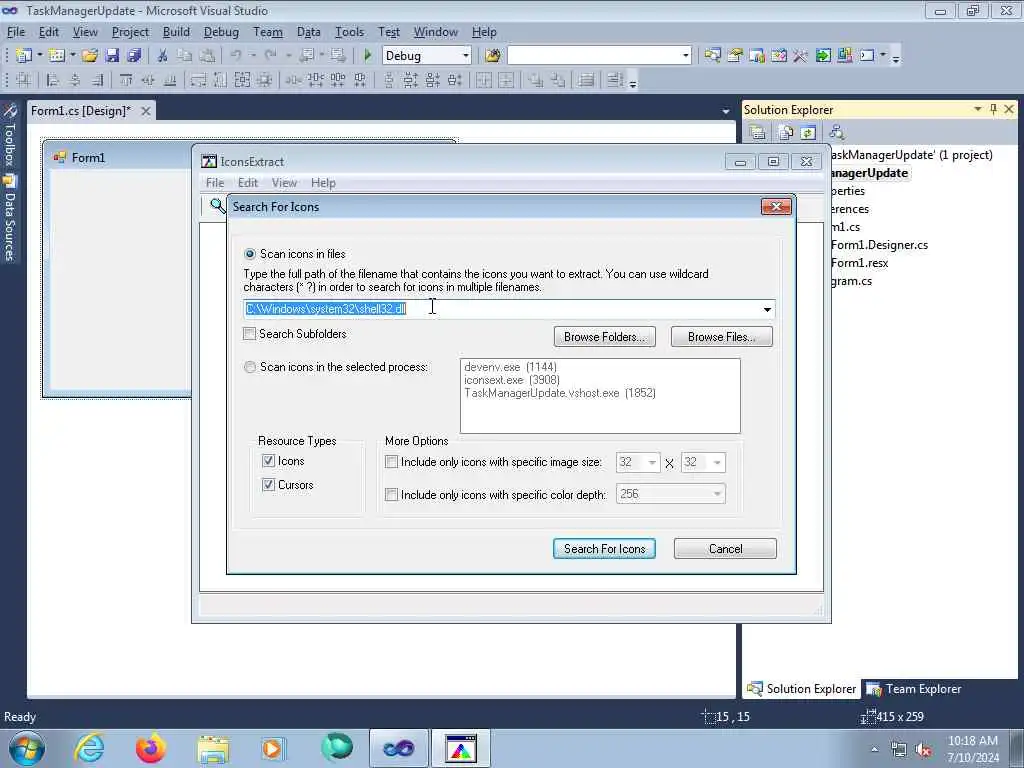
Task: Open the Debug menu in Visual Studio
Action: (x=221, y=32)
